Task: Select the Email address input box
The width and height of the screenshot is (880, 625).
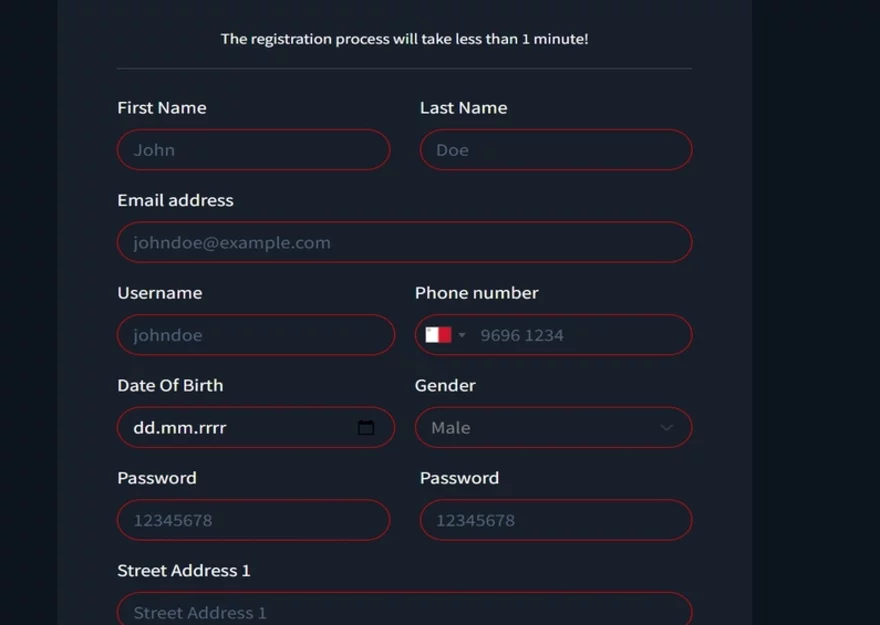Action: [x=404, y=243]
